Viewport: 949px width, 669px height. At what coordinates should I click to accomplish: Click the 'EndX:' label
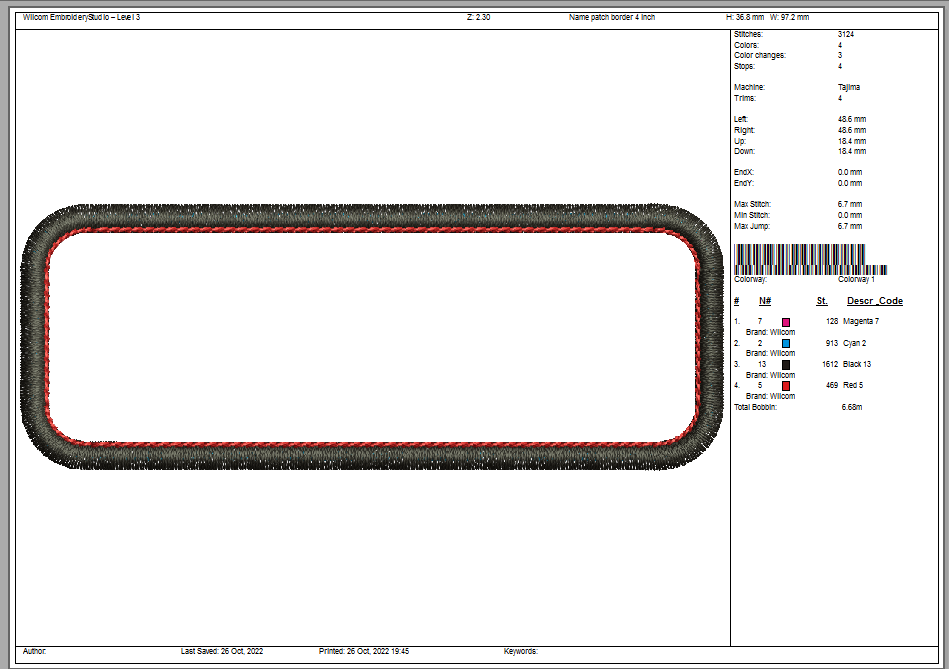point(744,173)
